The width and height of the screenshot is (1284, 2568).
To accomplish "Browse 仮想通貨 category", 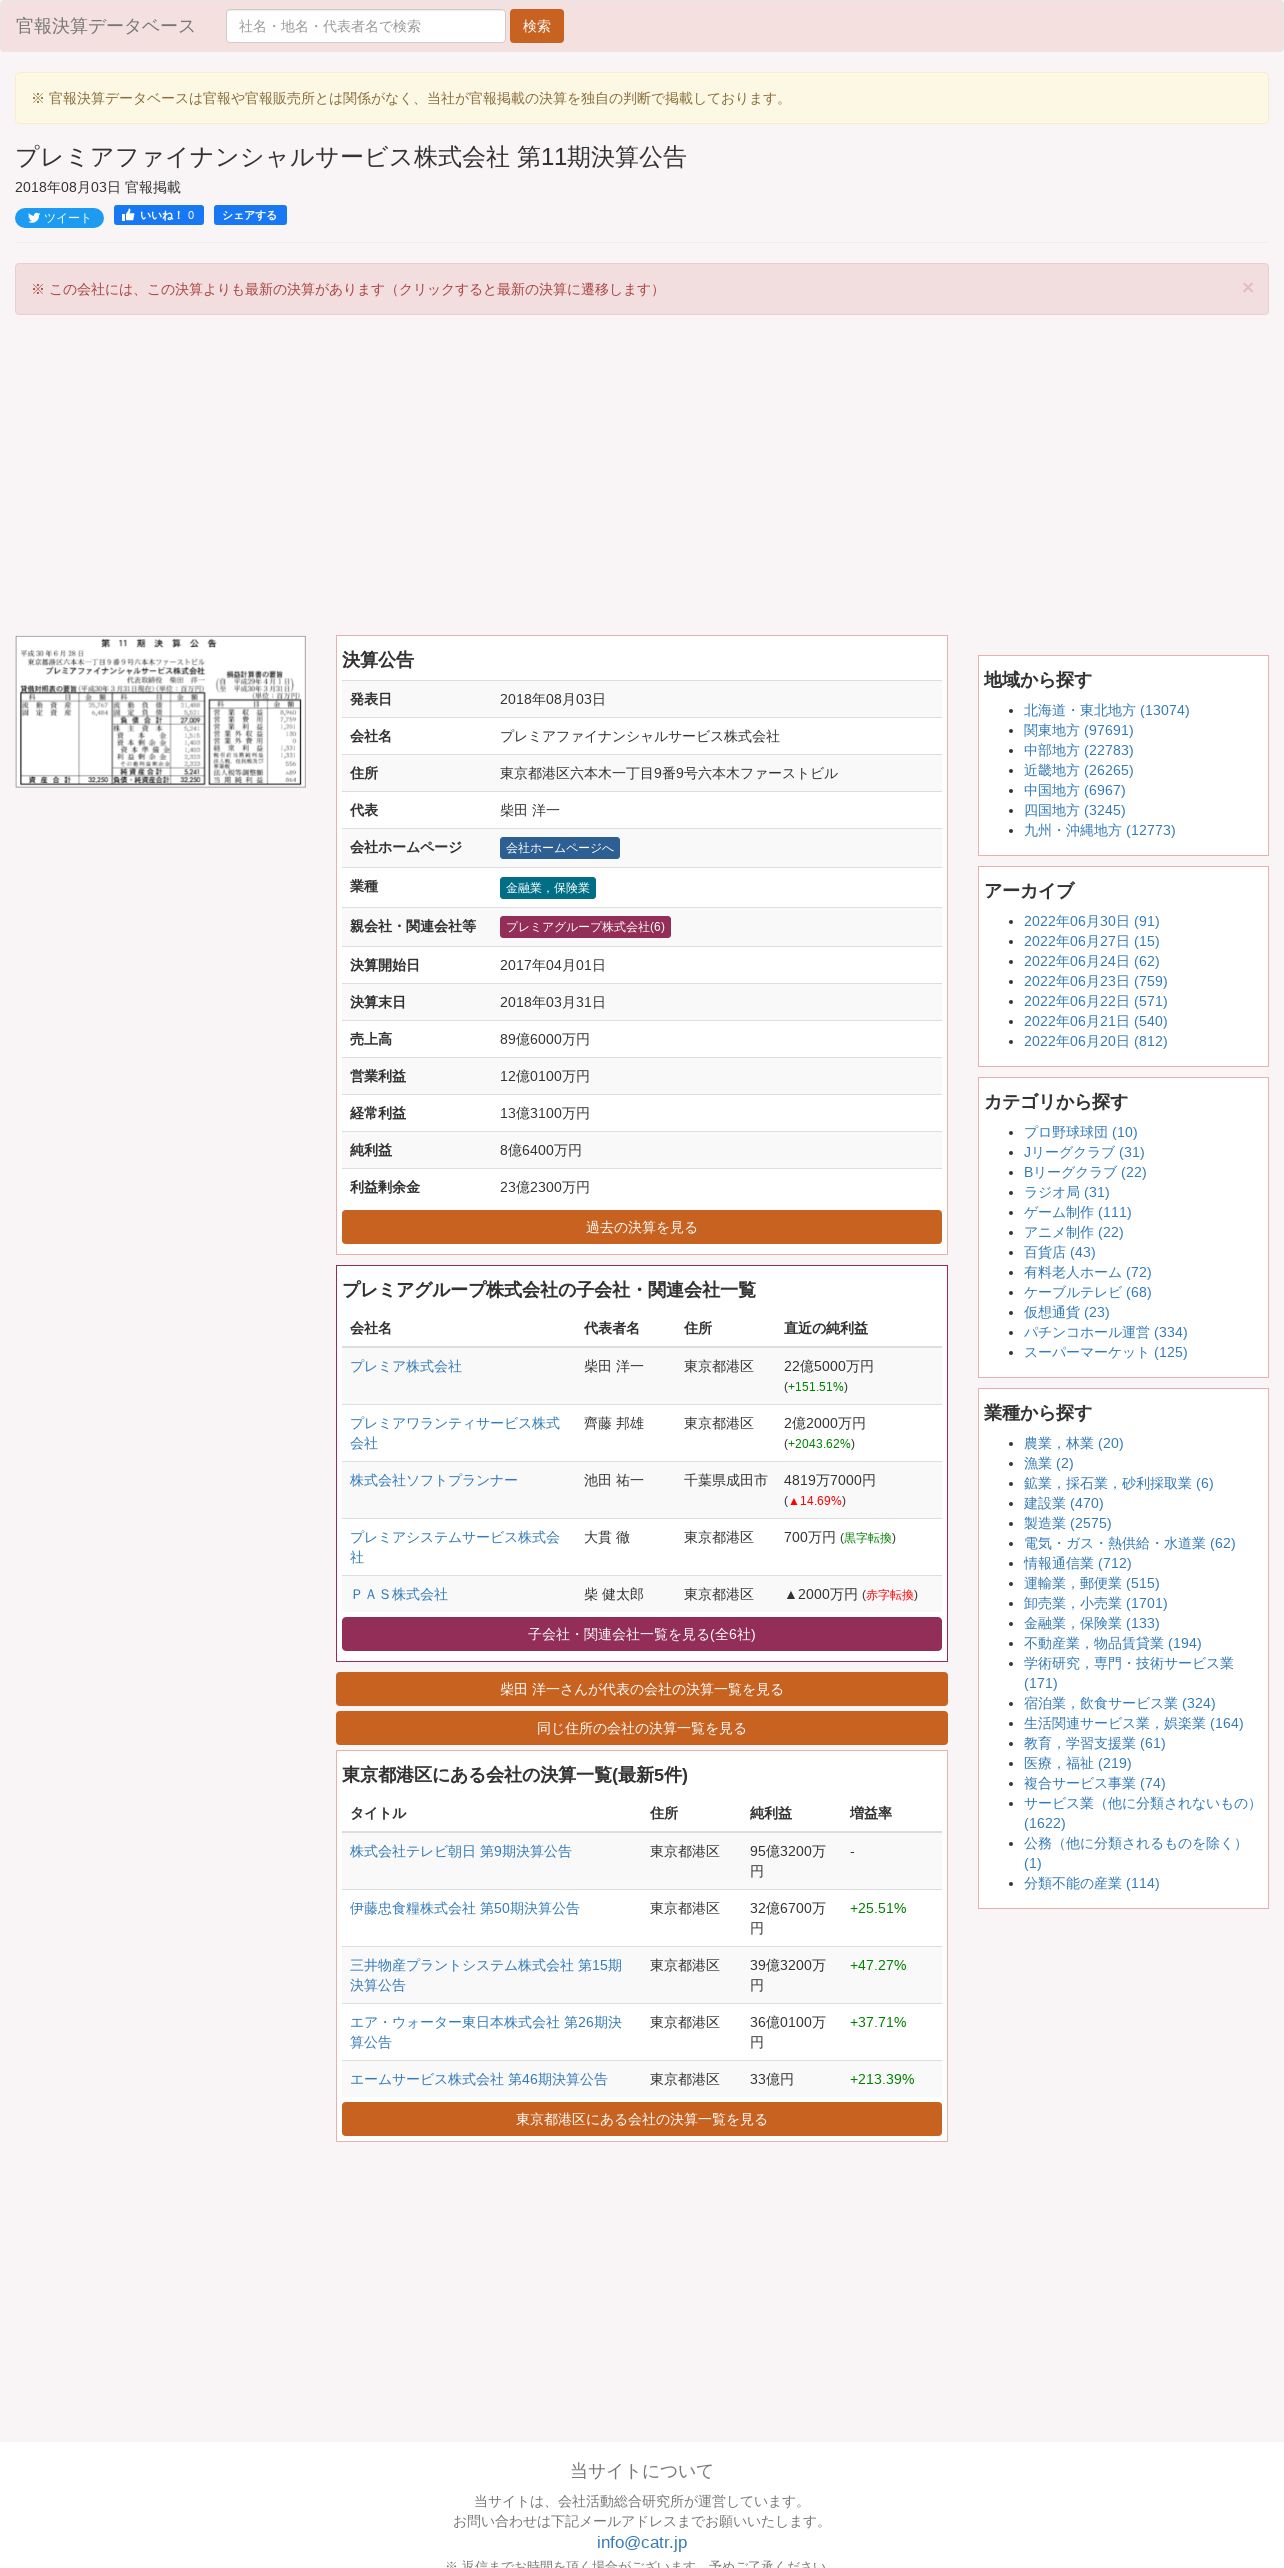I will [x=1067, y=1312].
